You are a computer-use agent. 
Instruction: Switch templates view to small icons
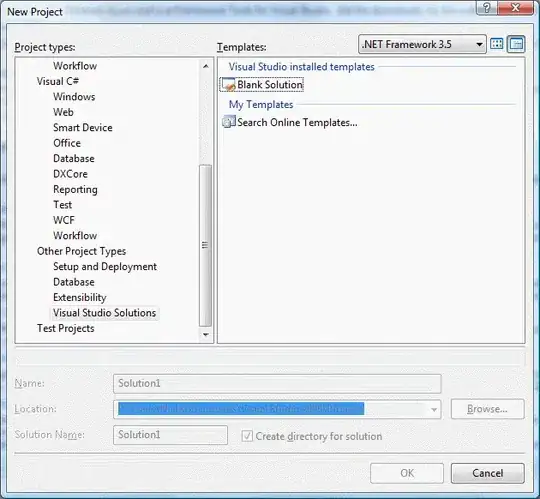[516, 44]
